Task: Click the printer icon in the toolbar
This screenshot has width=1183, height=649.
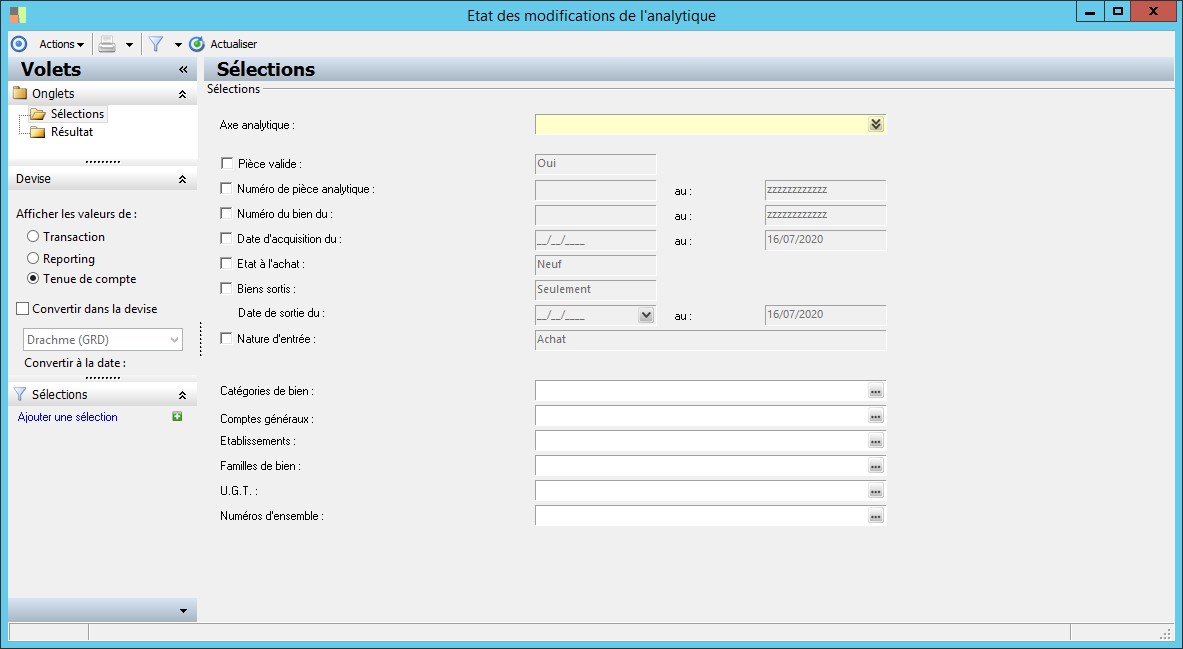Action: pyautogui.click(x=107, y=44)
